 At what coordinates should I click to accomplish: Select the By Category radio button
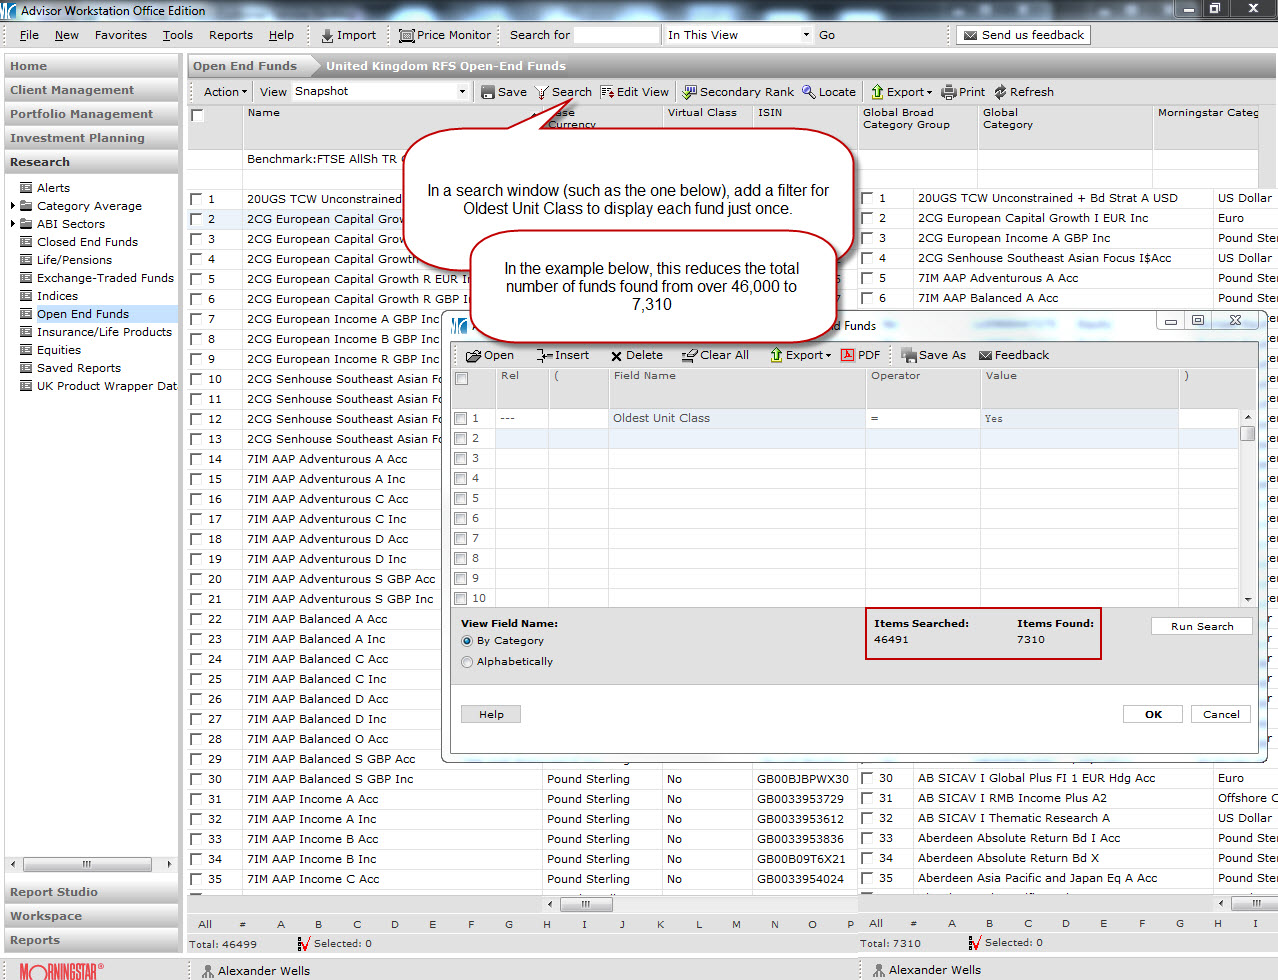point(467,641)
